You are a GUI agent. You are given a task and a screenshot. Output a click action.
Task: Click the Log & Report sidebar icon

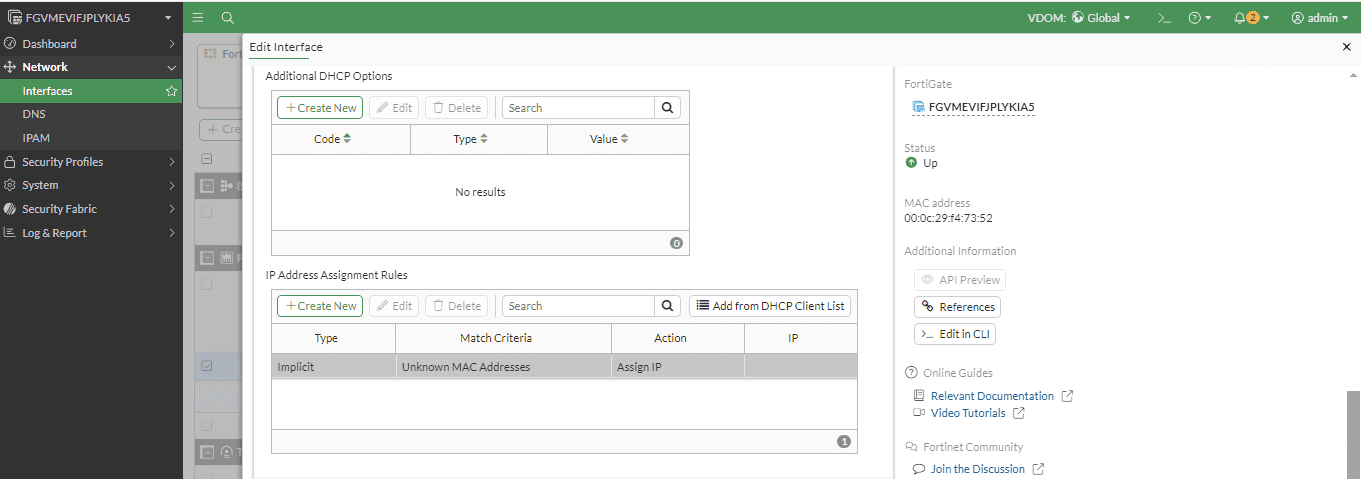(10, 233)
